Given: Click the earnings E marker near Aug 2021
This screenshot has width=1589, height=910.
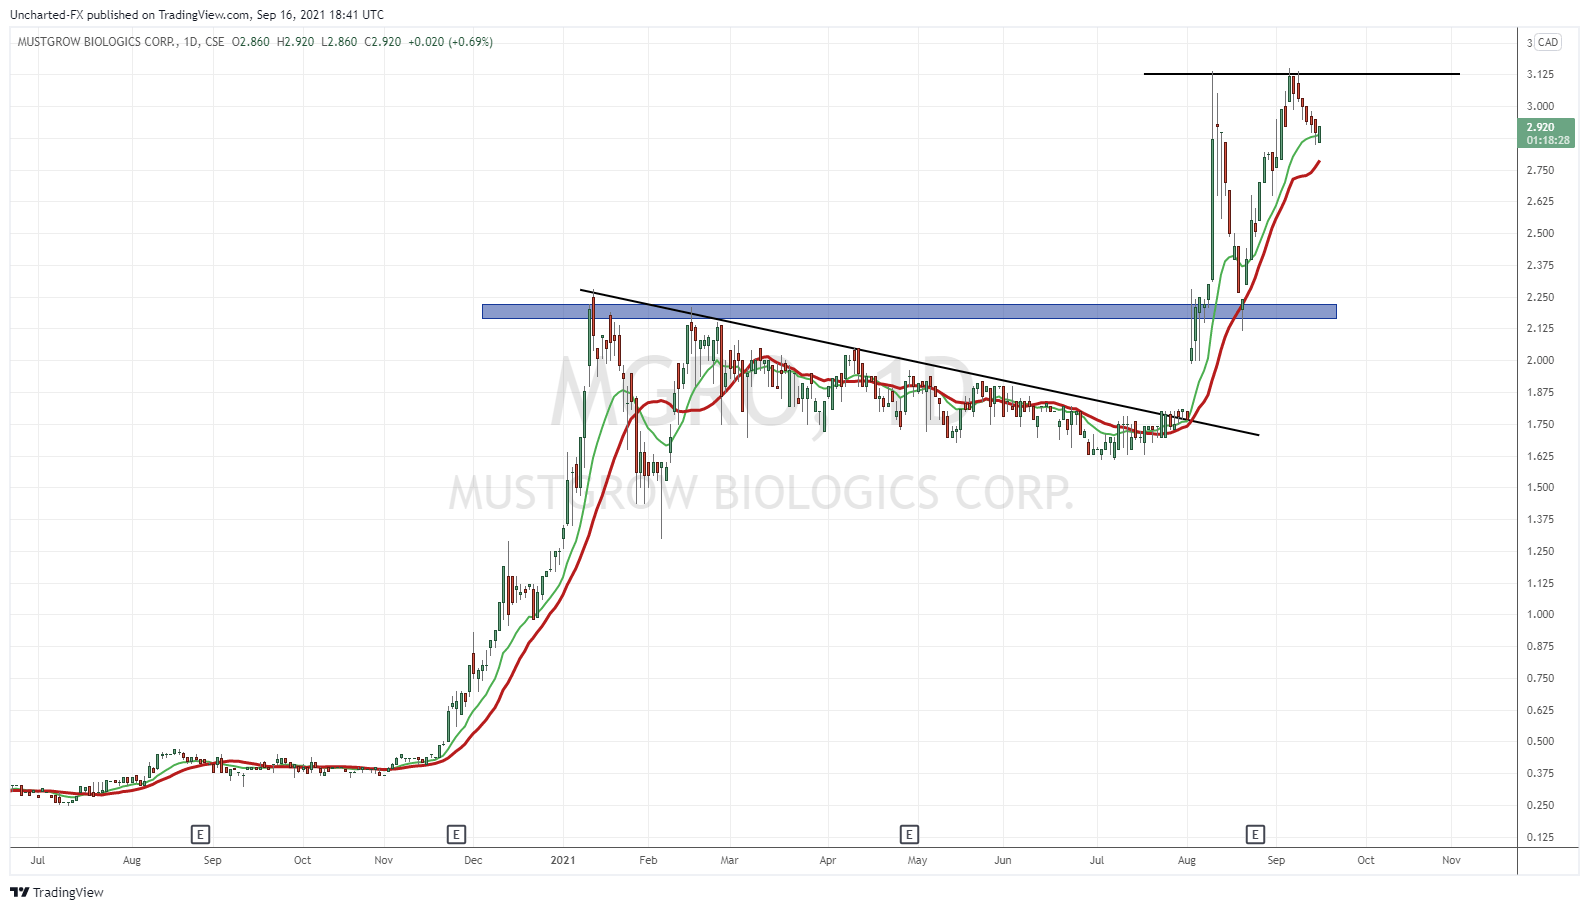Looking at the screenshot, I should click(x=1255, y=834).
